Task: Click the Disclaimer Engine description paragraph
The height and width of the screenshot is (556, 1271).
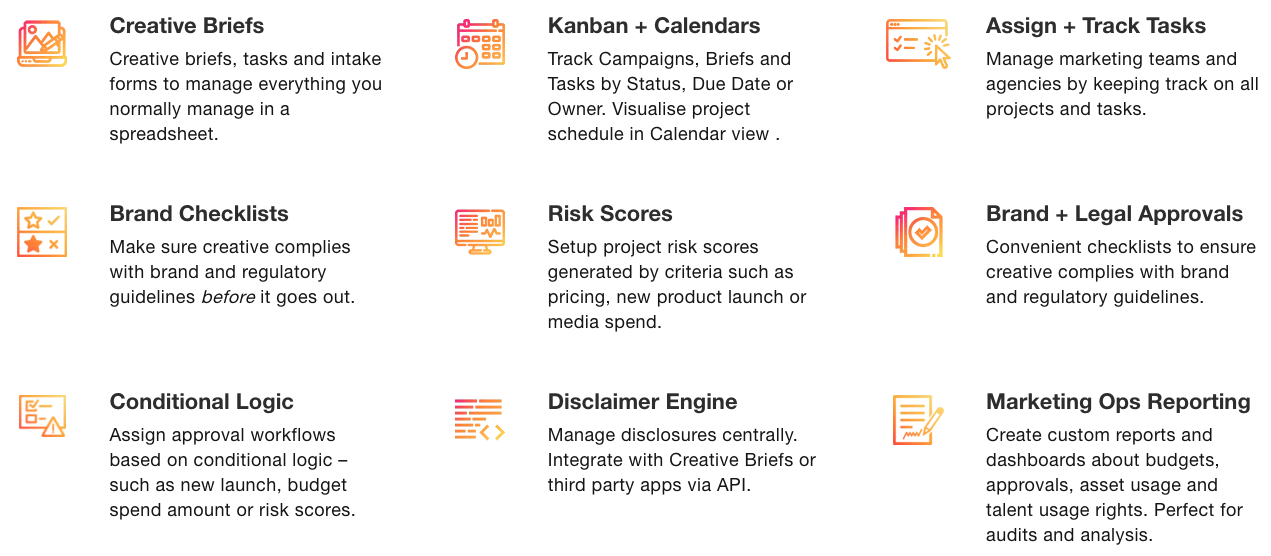Action: coord(682,460)
